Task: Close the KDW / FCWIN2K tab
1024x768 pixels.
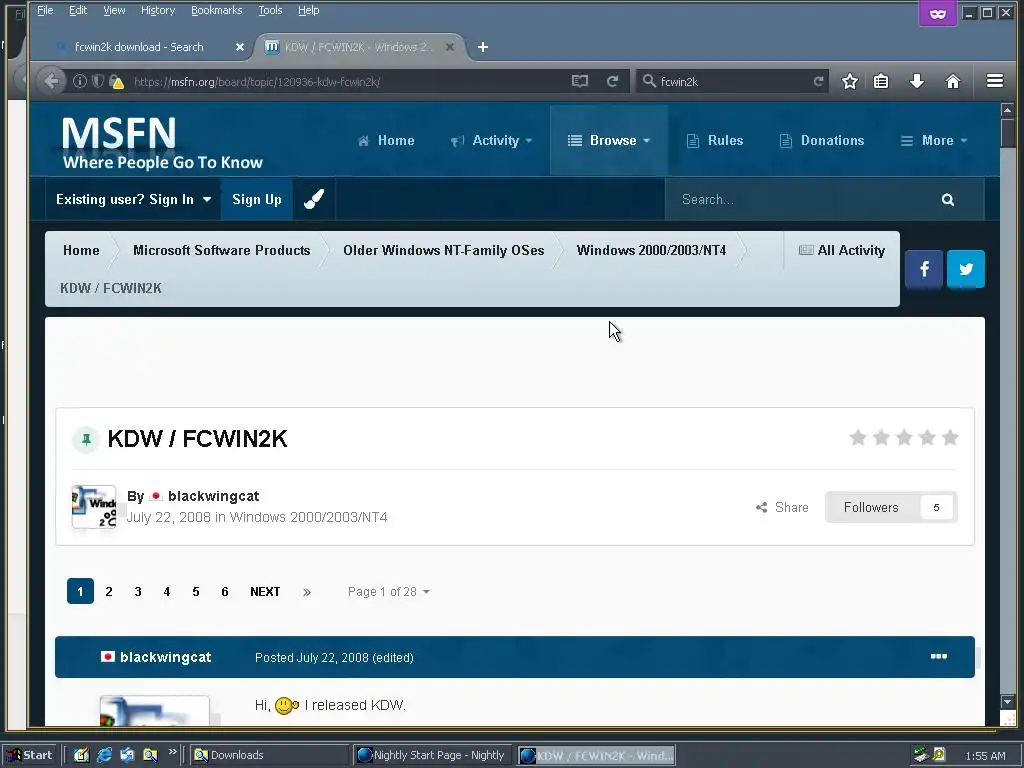Action: 449,47
